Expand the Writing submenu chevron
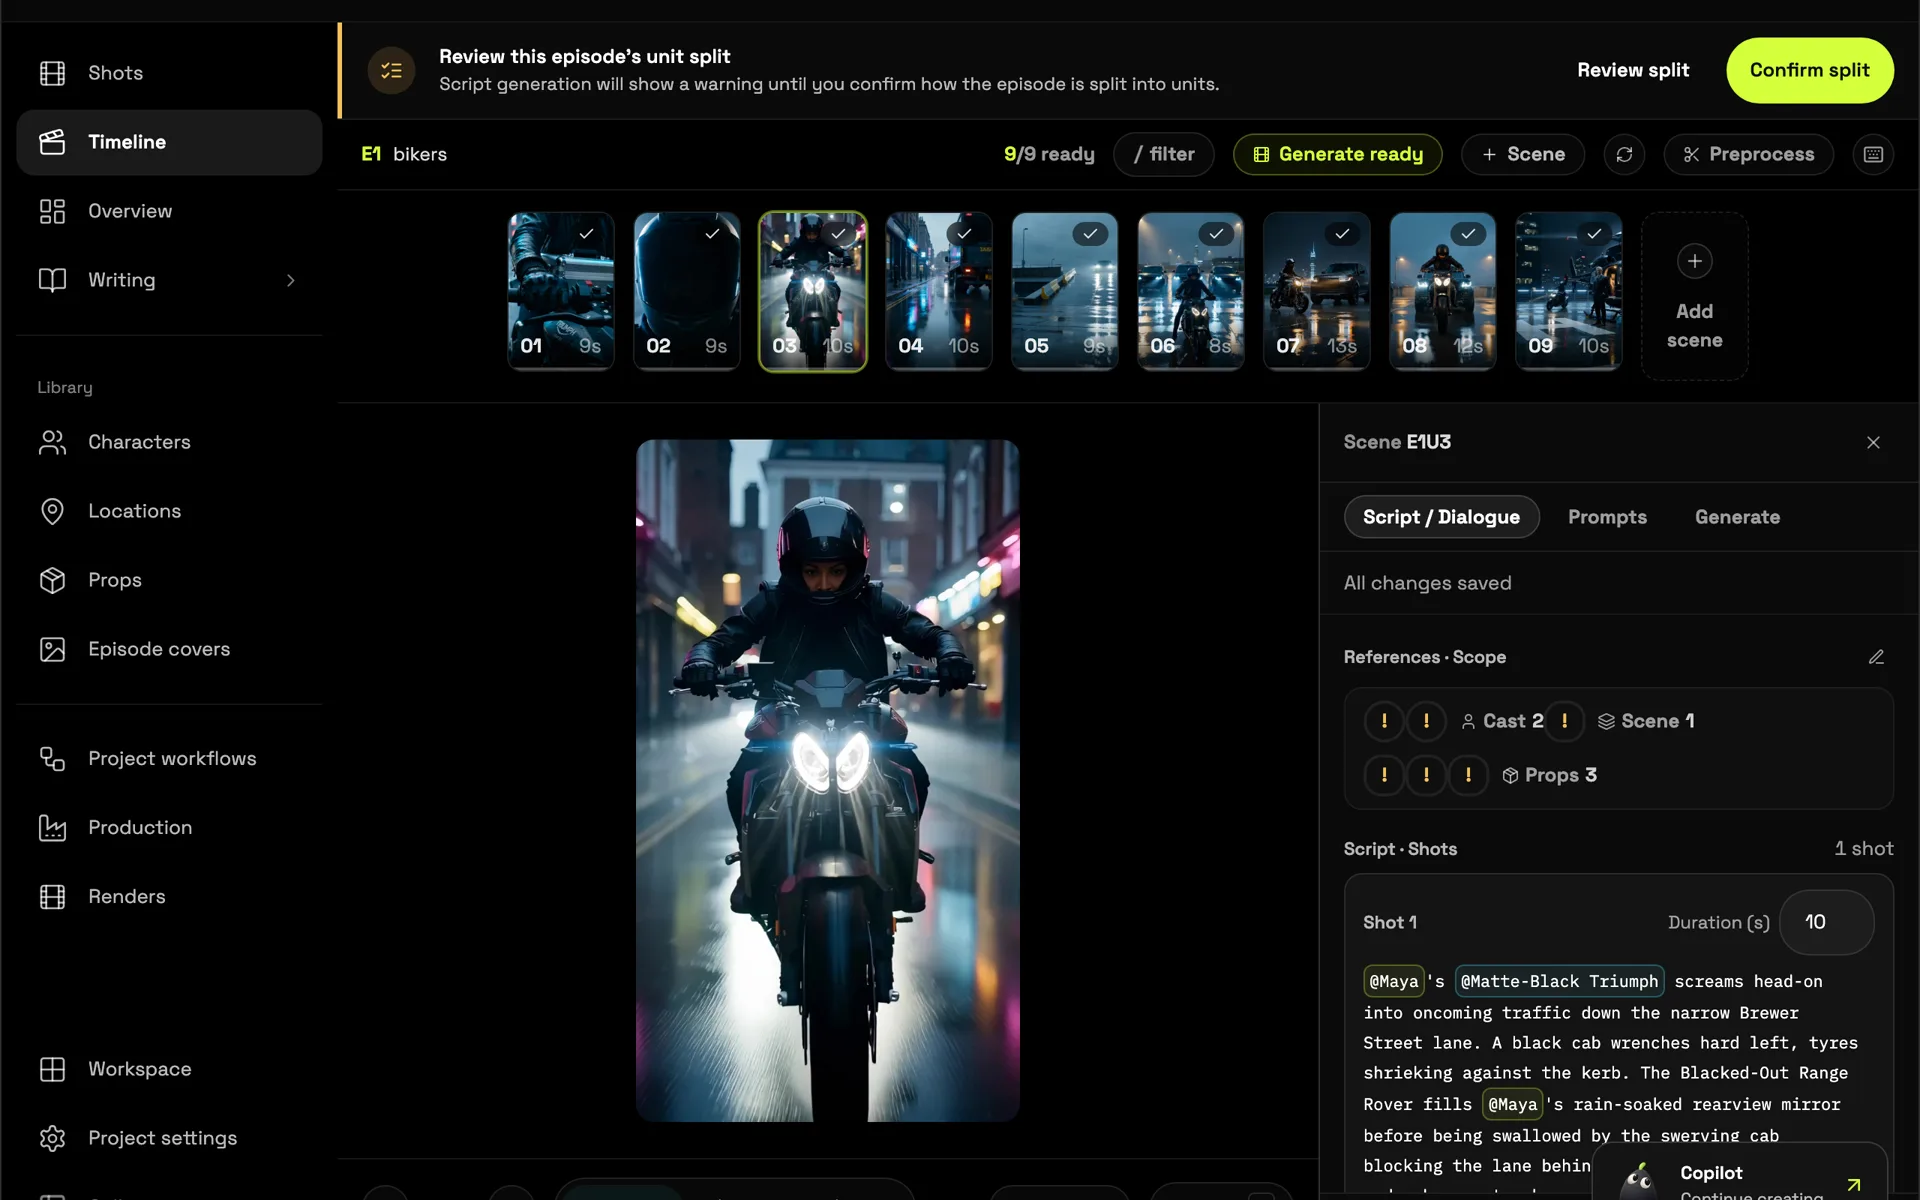1920x1200 pixels. (x=291, y=280)
